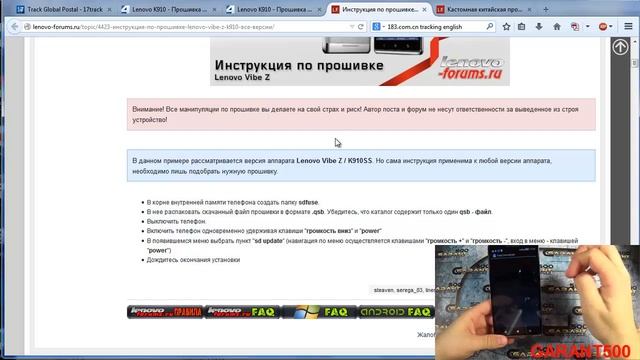
Task: Open the Firefox hamburger menu
Action: point(628,27)
